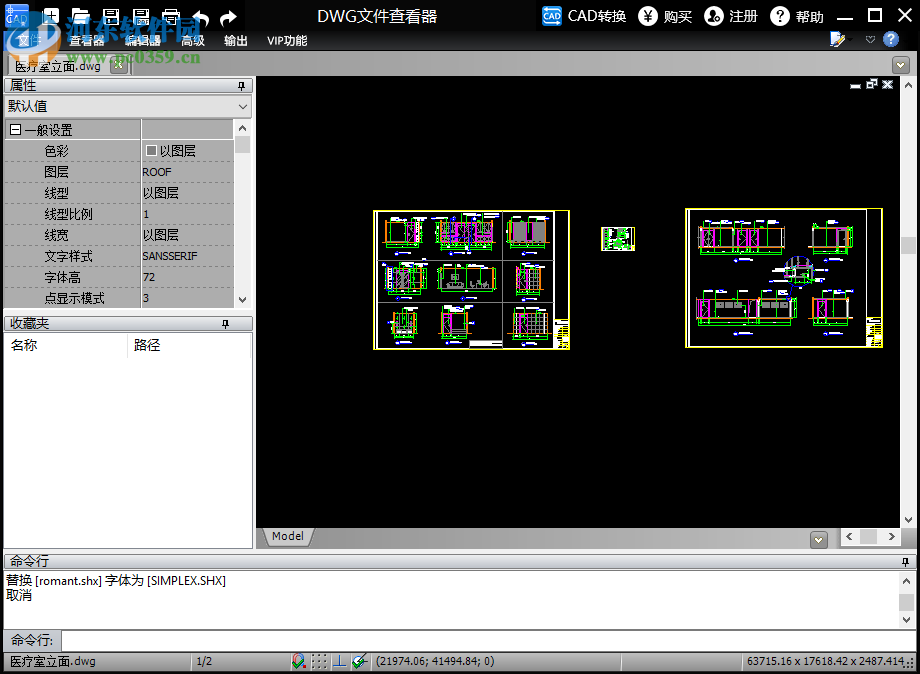Close the inner drawing view window
Viewport: 920px width, 674px height.
(x=888, y=84)
